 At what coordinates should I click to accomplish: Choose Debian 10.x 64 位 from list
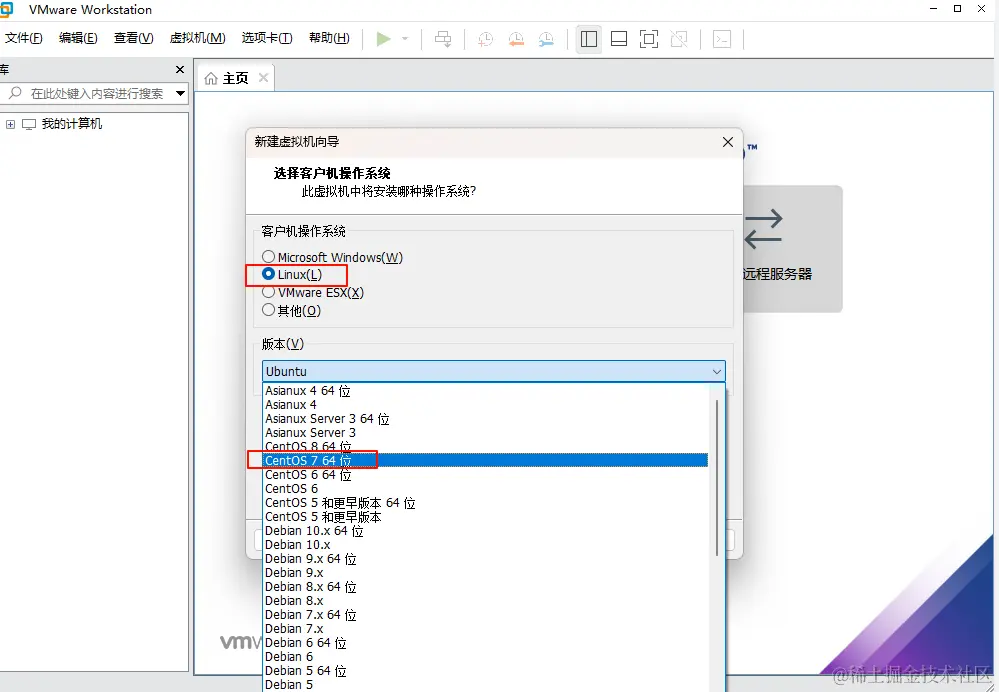(486, 531)
